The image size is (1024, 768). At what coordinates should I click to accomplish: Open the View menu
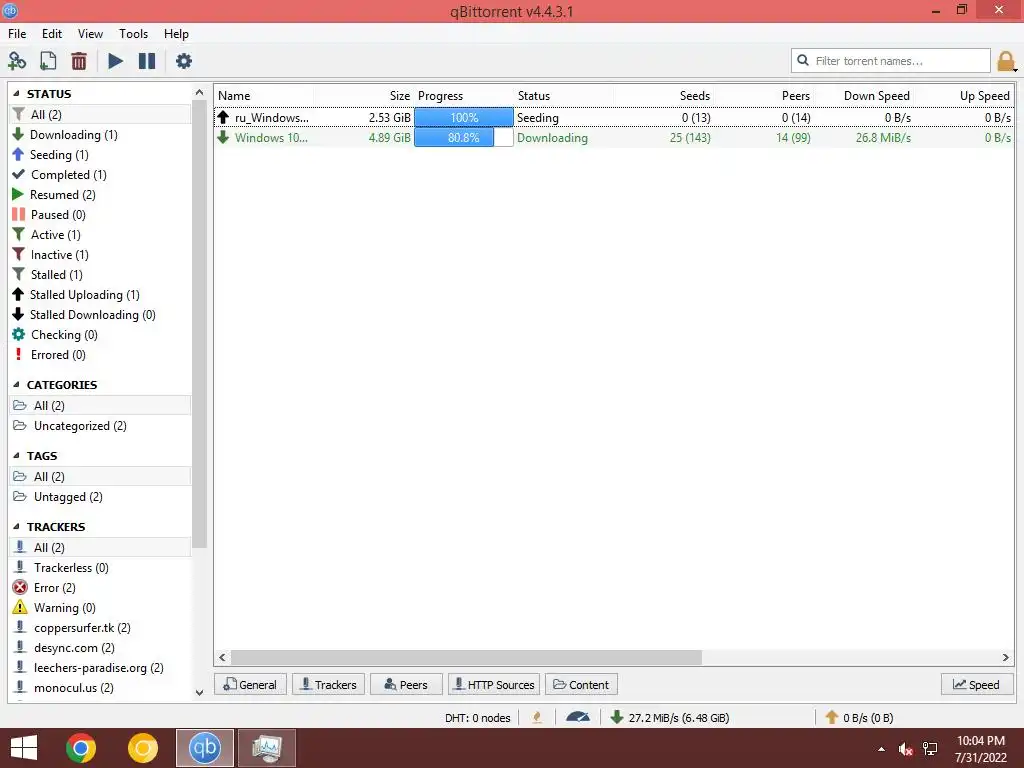click(90, 34)
